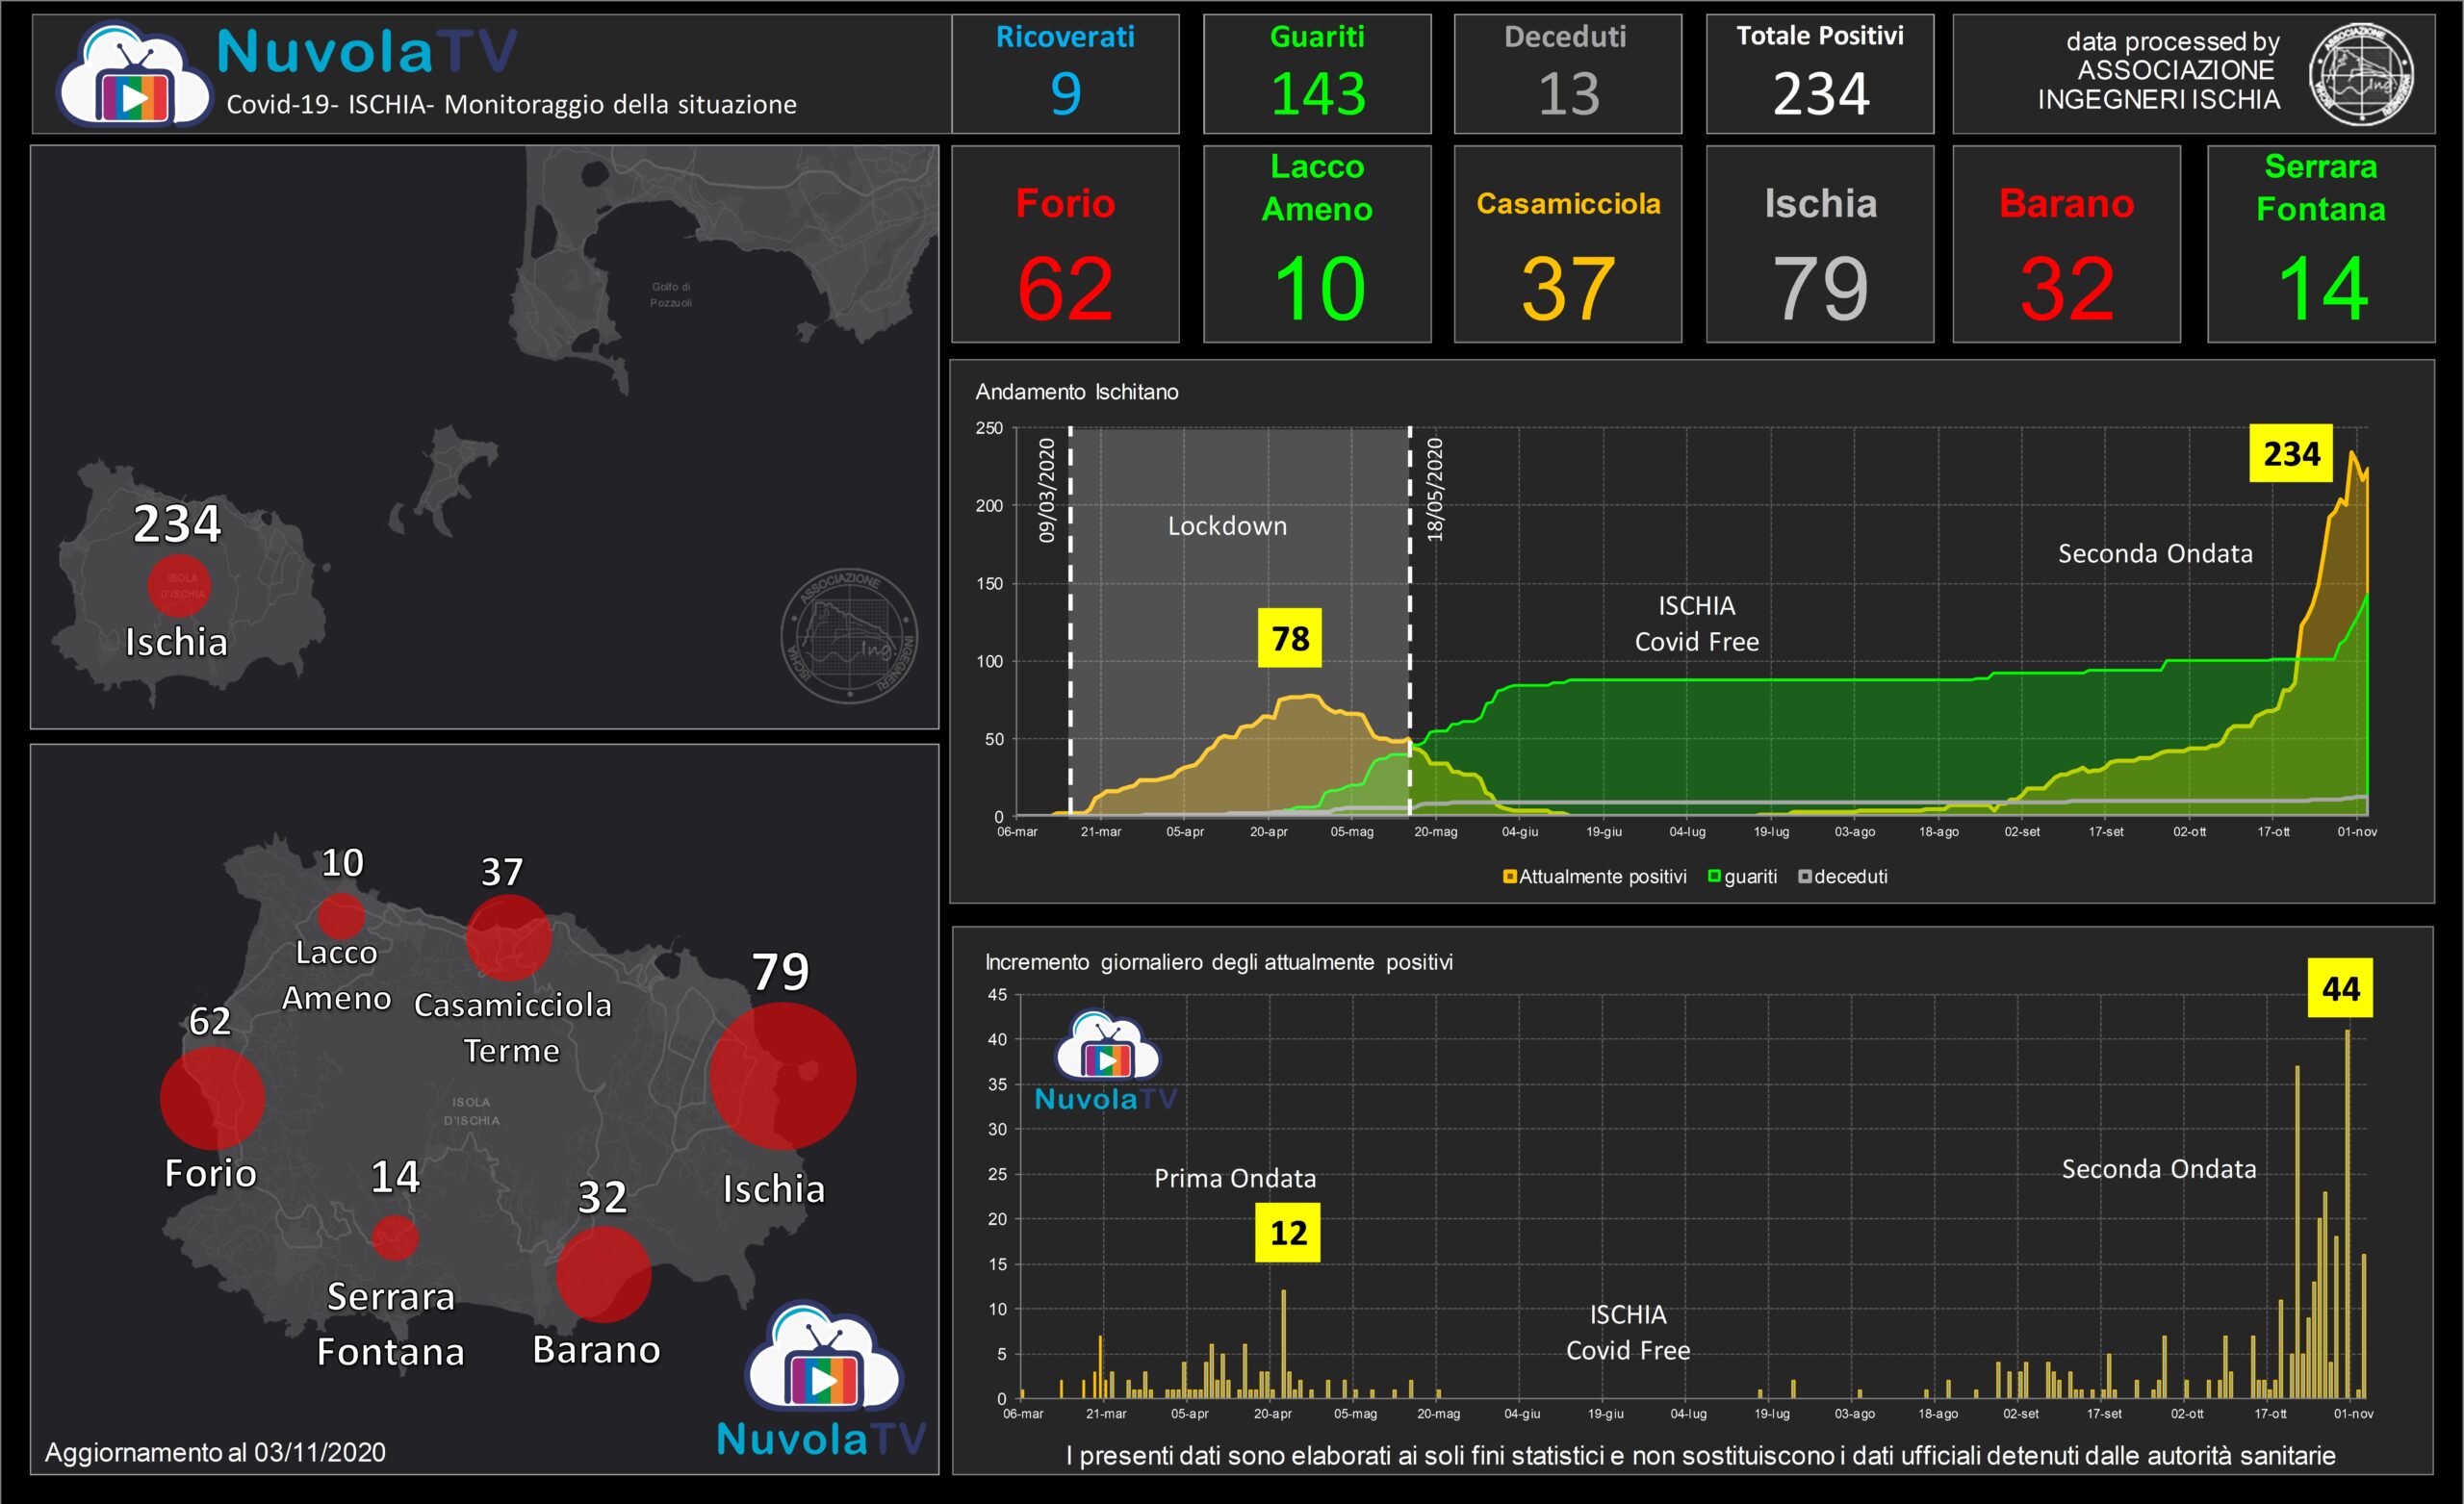Click the engineers watermark seal on map
Image resolution: width=2464 pixels, height=1504 pixels.
pyautogui.click(x=848, y=636)
